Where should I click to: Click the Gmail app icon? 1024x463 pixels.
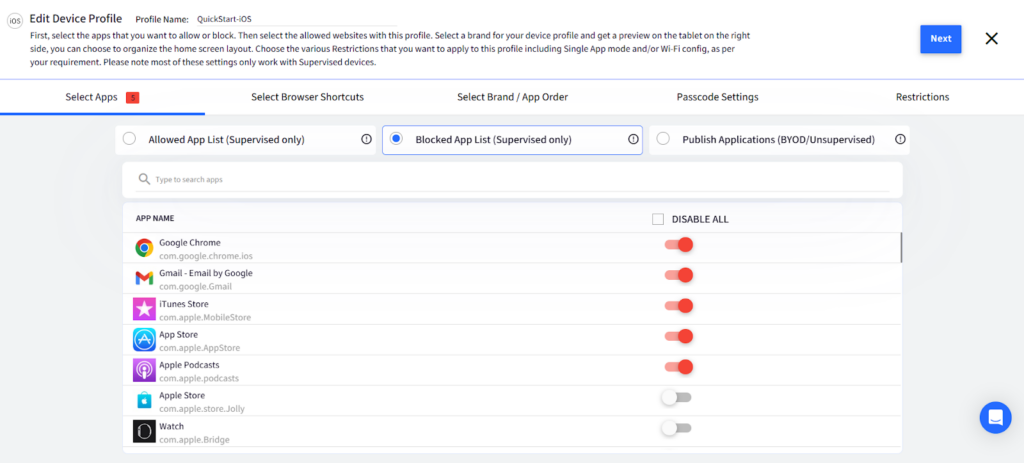click(144, 278)
